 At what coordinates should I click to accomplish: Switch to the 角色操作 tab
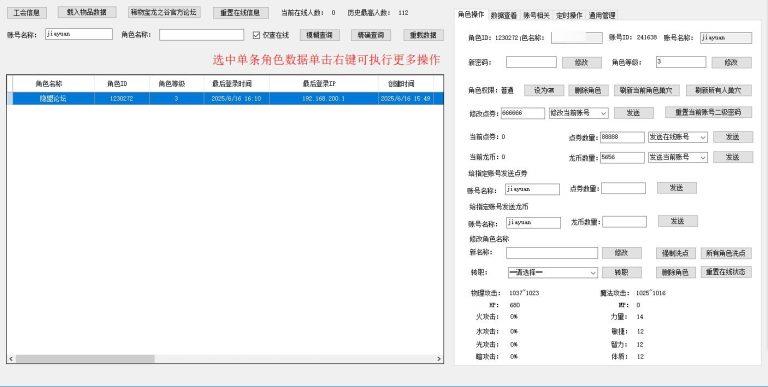(x=471, y=15)
